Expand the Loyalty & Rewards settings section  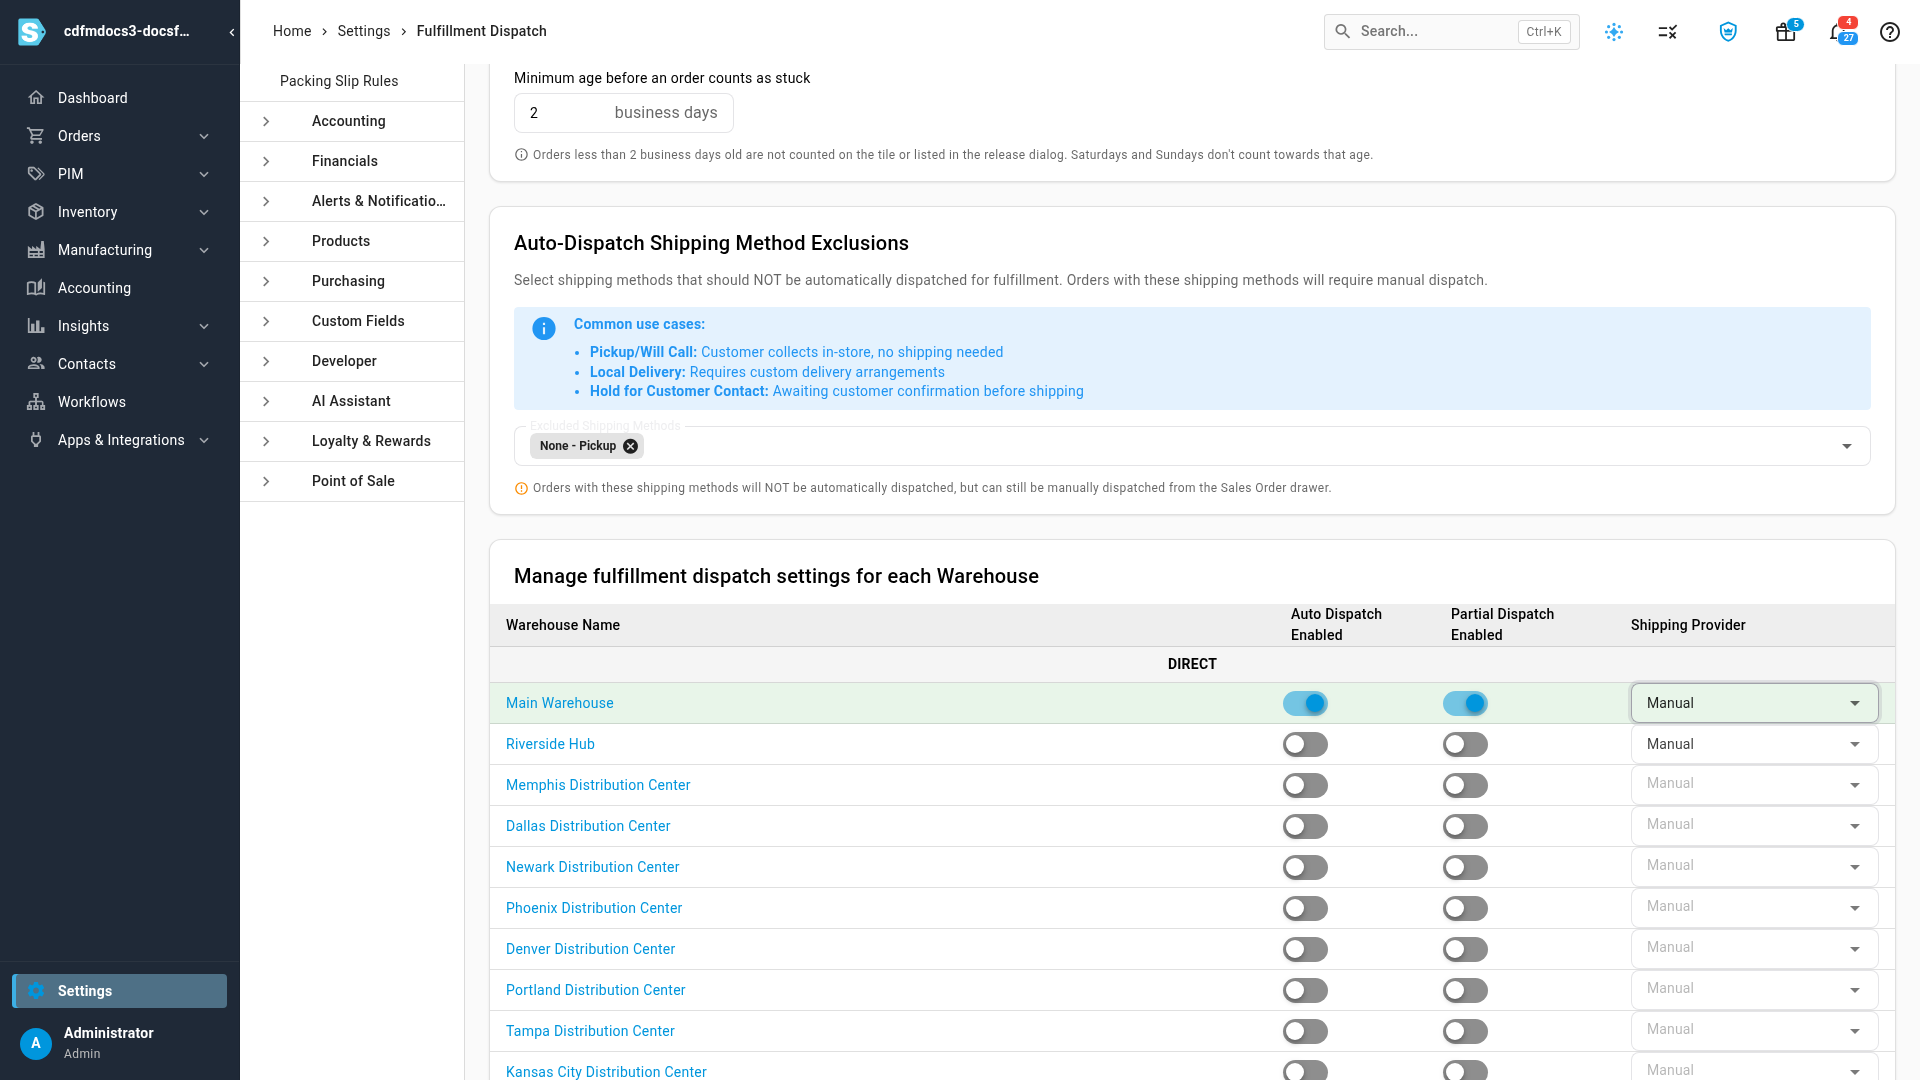pos(266,441)
